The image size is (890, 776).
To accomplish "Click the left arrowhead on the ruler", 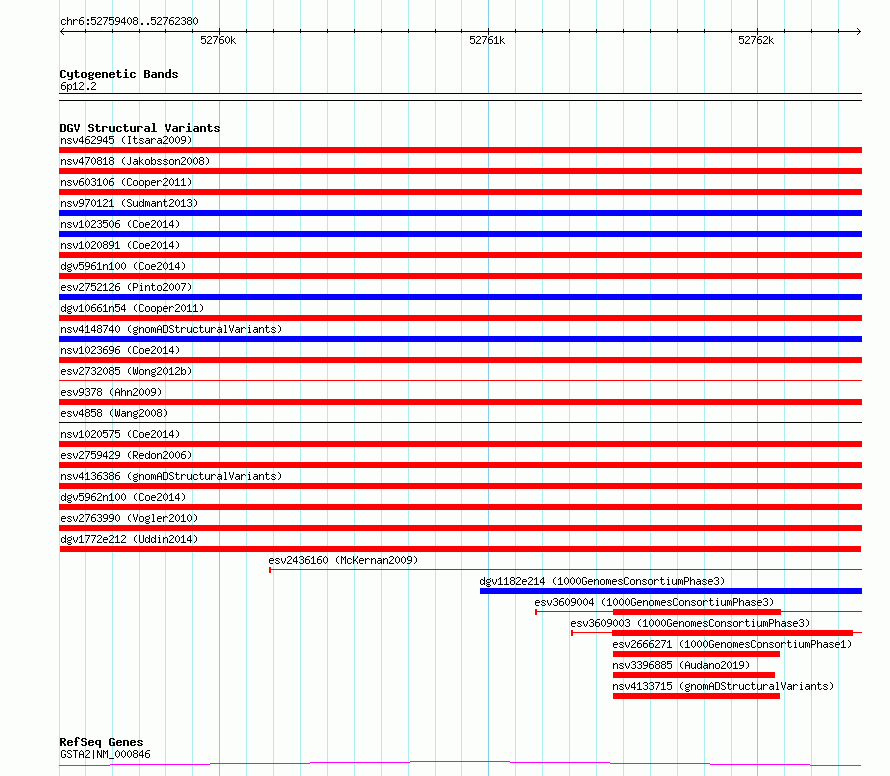I will [x=62, y=32].
